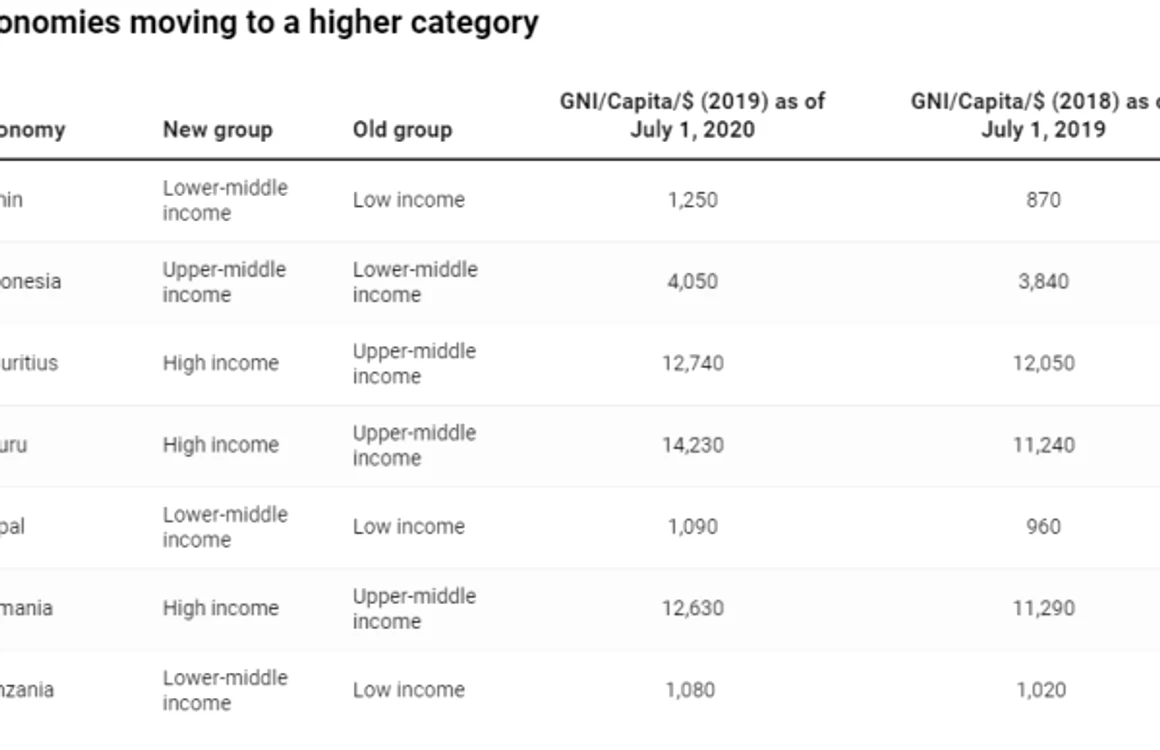Click the table title about higher category
This screenshot has width=1160, height=750.
pos(269,22)
